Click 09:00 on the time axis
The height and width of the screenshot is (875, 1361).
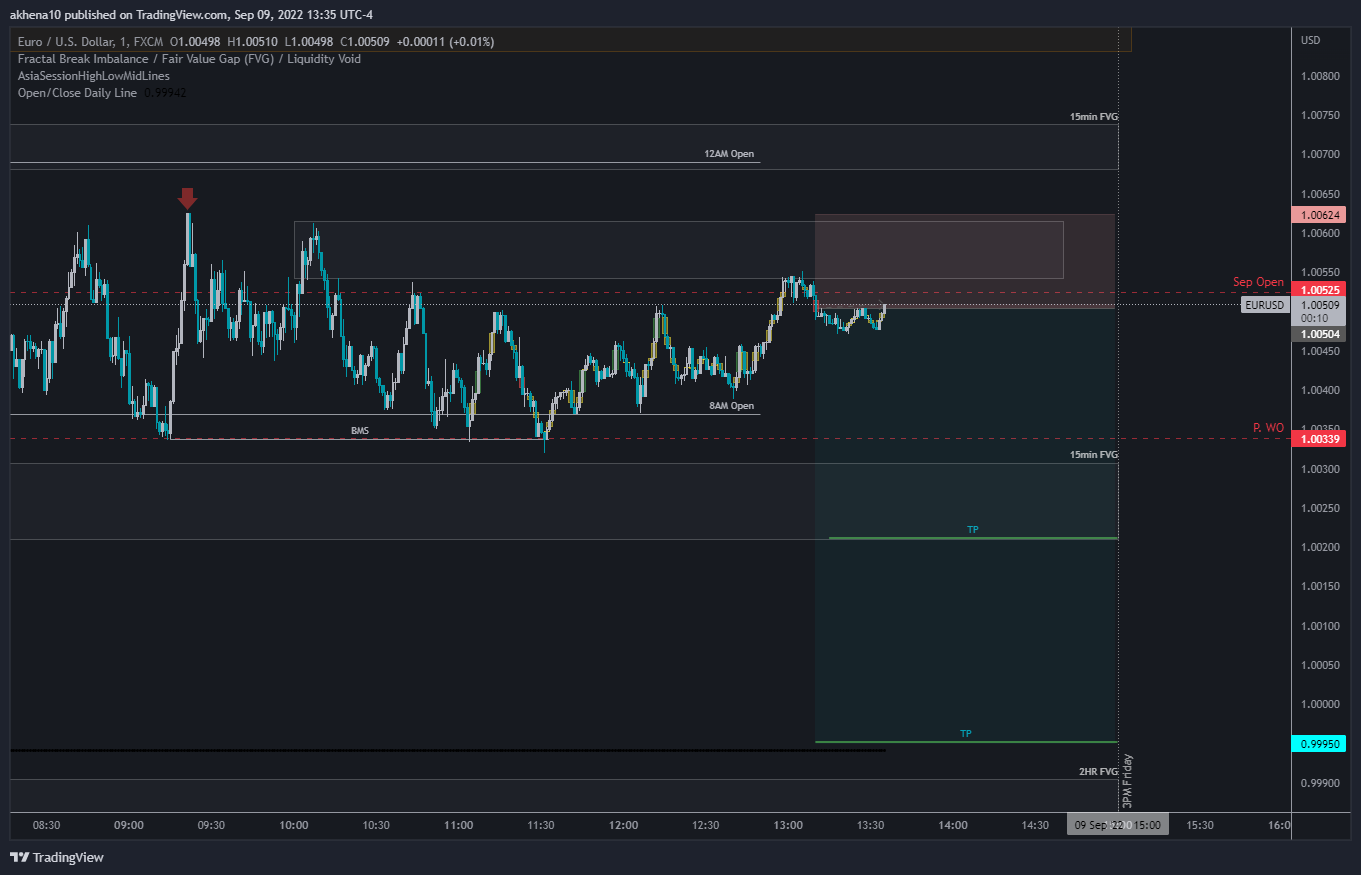click(x=129, y=825)
